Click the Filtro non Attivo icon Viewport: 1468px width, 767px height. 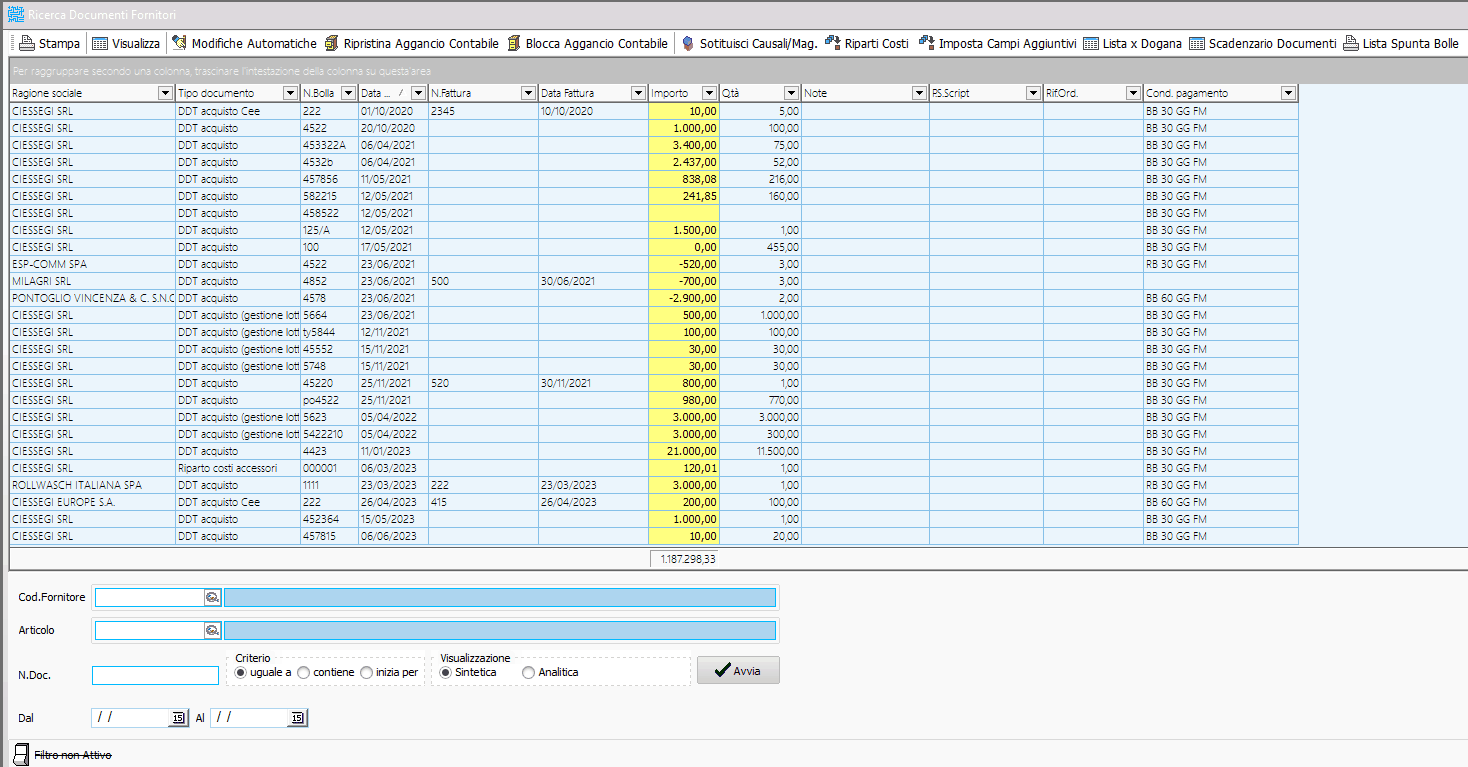(21, 754)
